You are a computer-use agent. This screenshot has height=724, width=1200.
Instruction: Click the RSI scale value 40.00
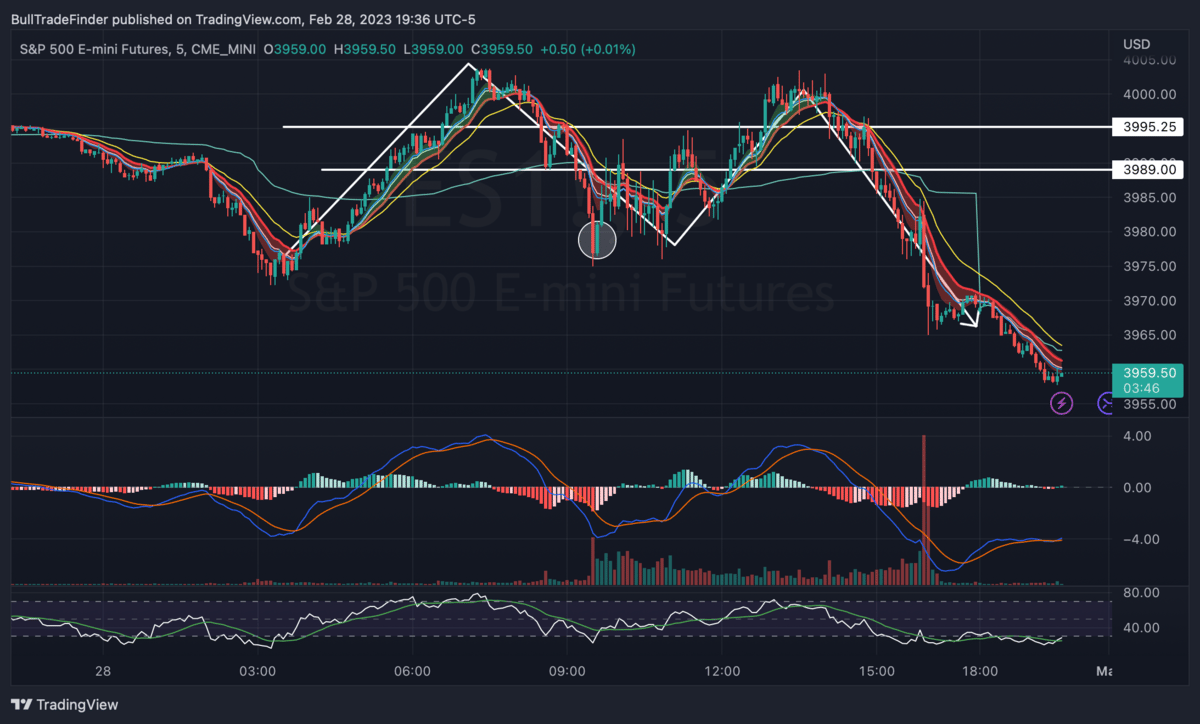[1142, 628]
